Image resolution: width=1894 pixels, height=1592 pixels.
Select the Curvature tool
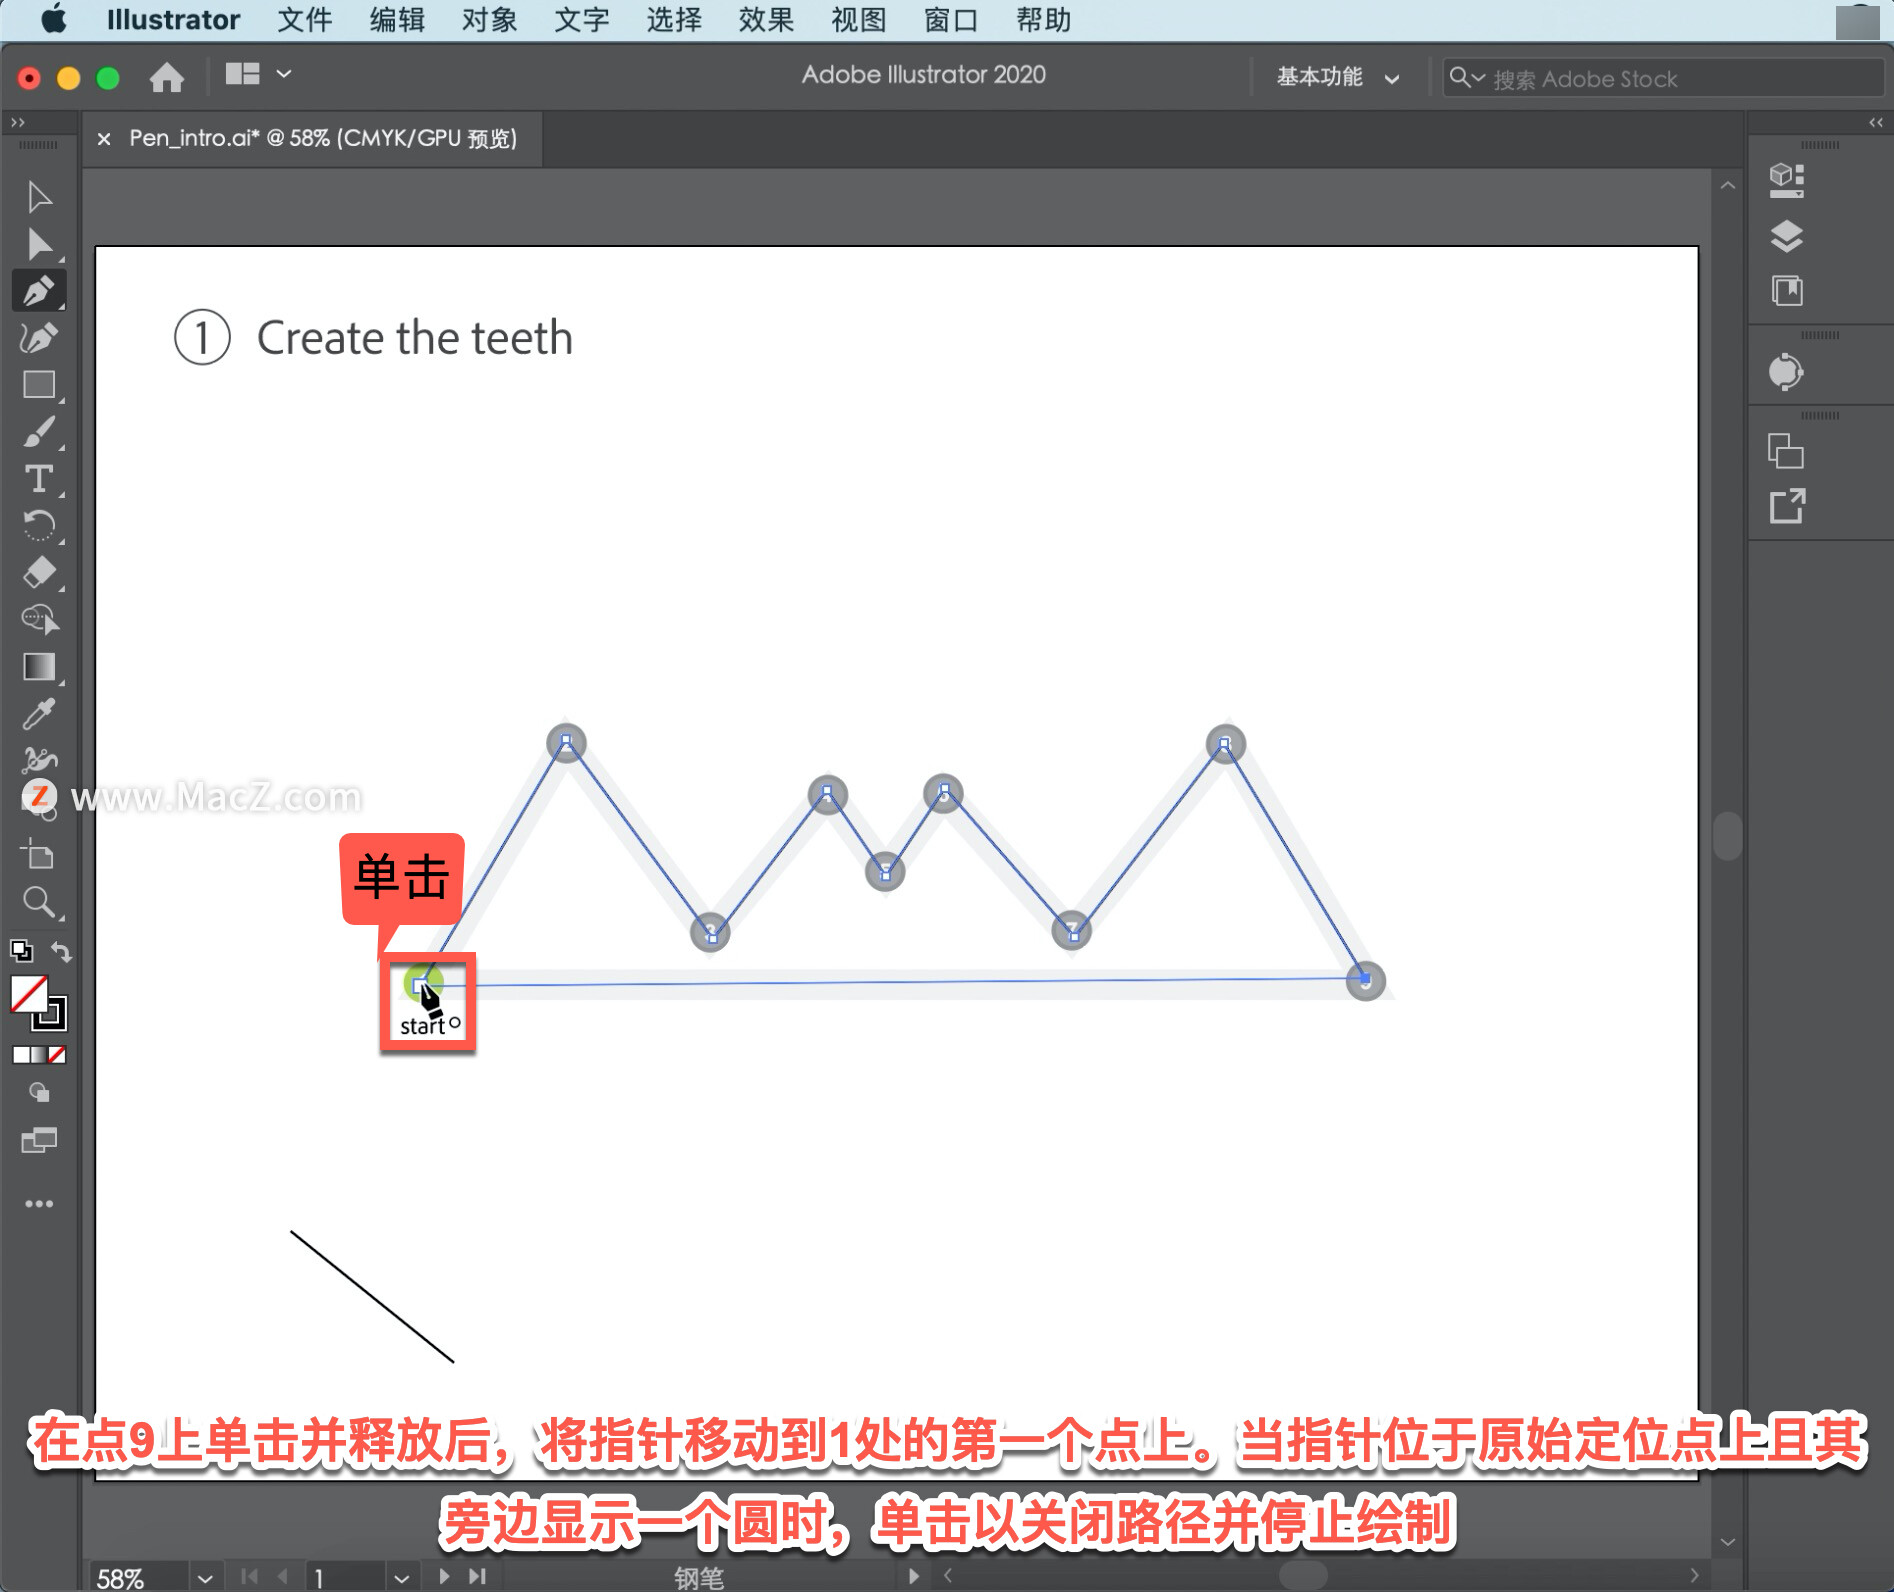click(39, 338)
